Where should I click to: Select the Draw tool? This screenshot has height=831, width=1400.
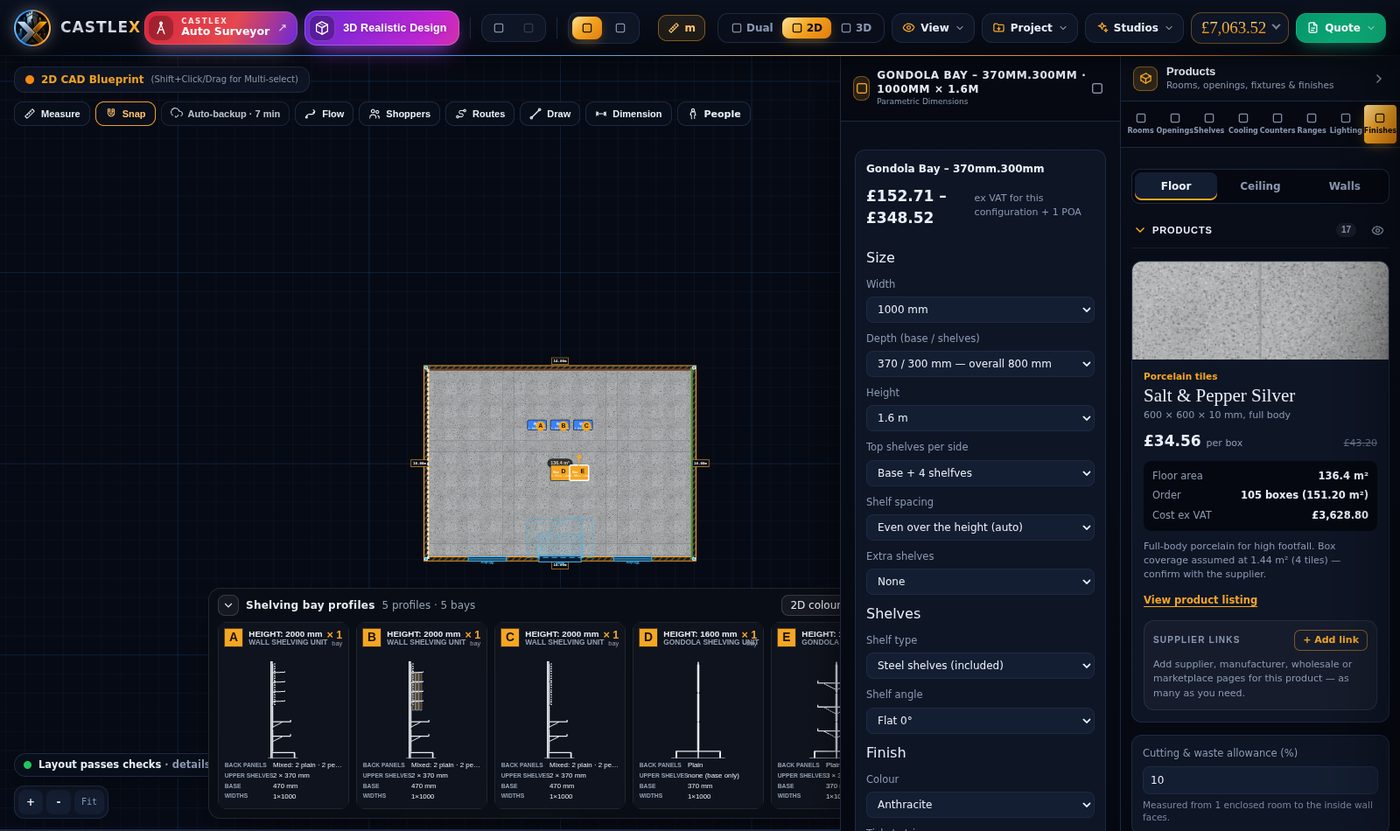point(550,114)
